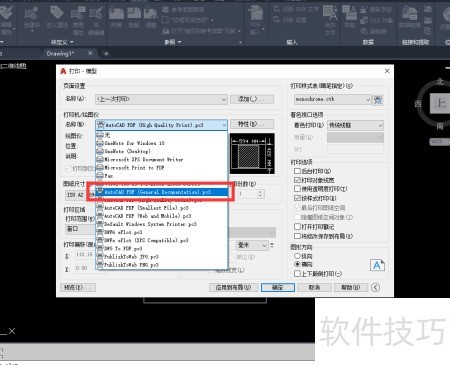Toggle 打开打印戳记 (plot stamp) checkbox
The height and width of the screenshot is (365, 450).
pos(297,227)
